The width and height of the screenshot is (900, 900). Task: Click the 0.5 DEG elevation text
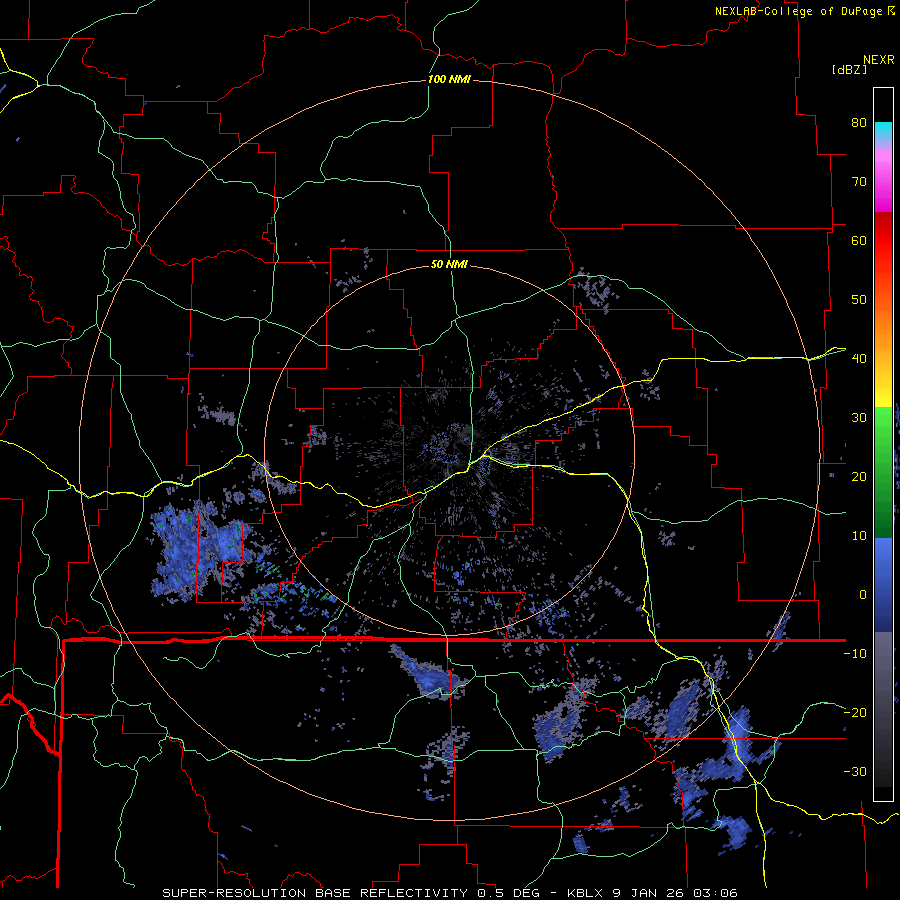click(509, 893)
